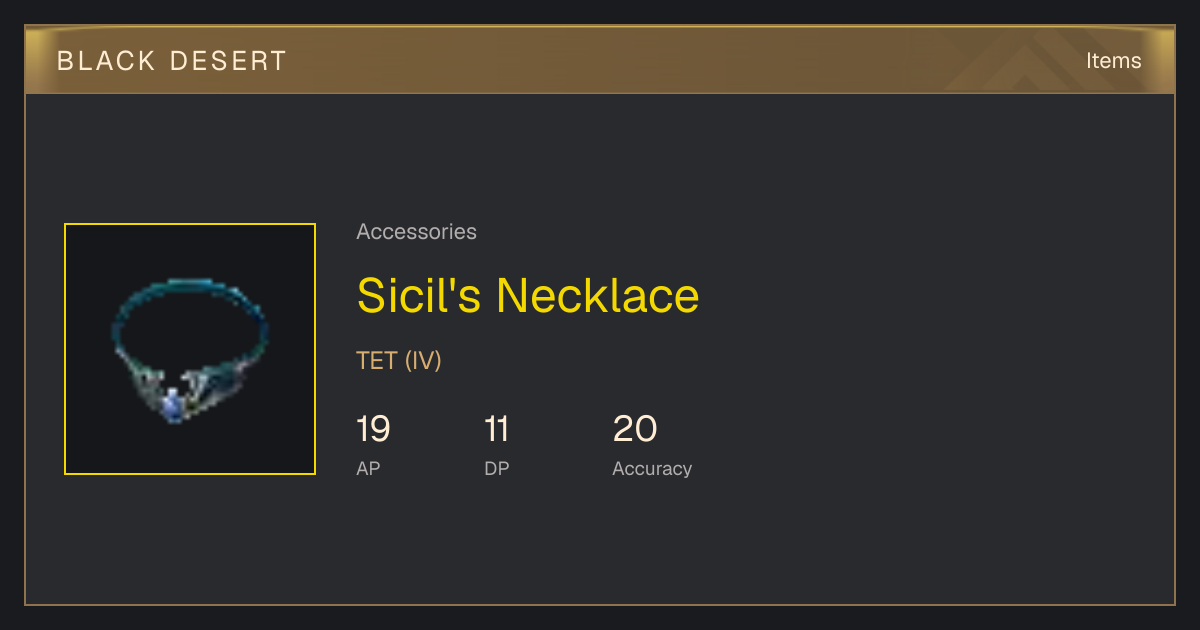Click the Sicil's Necklace item icon
The image size is (1200, 630).
tap(190, 349)
